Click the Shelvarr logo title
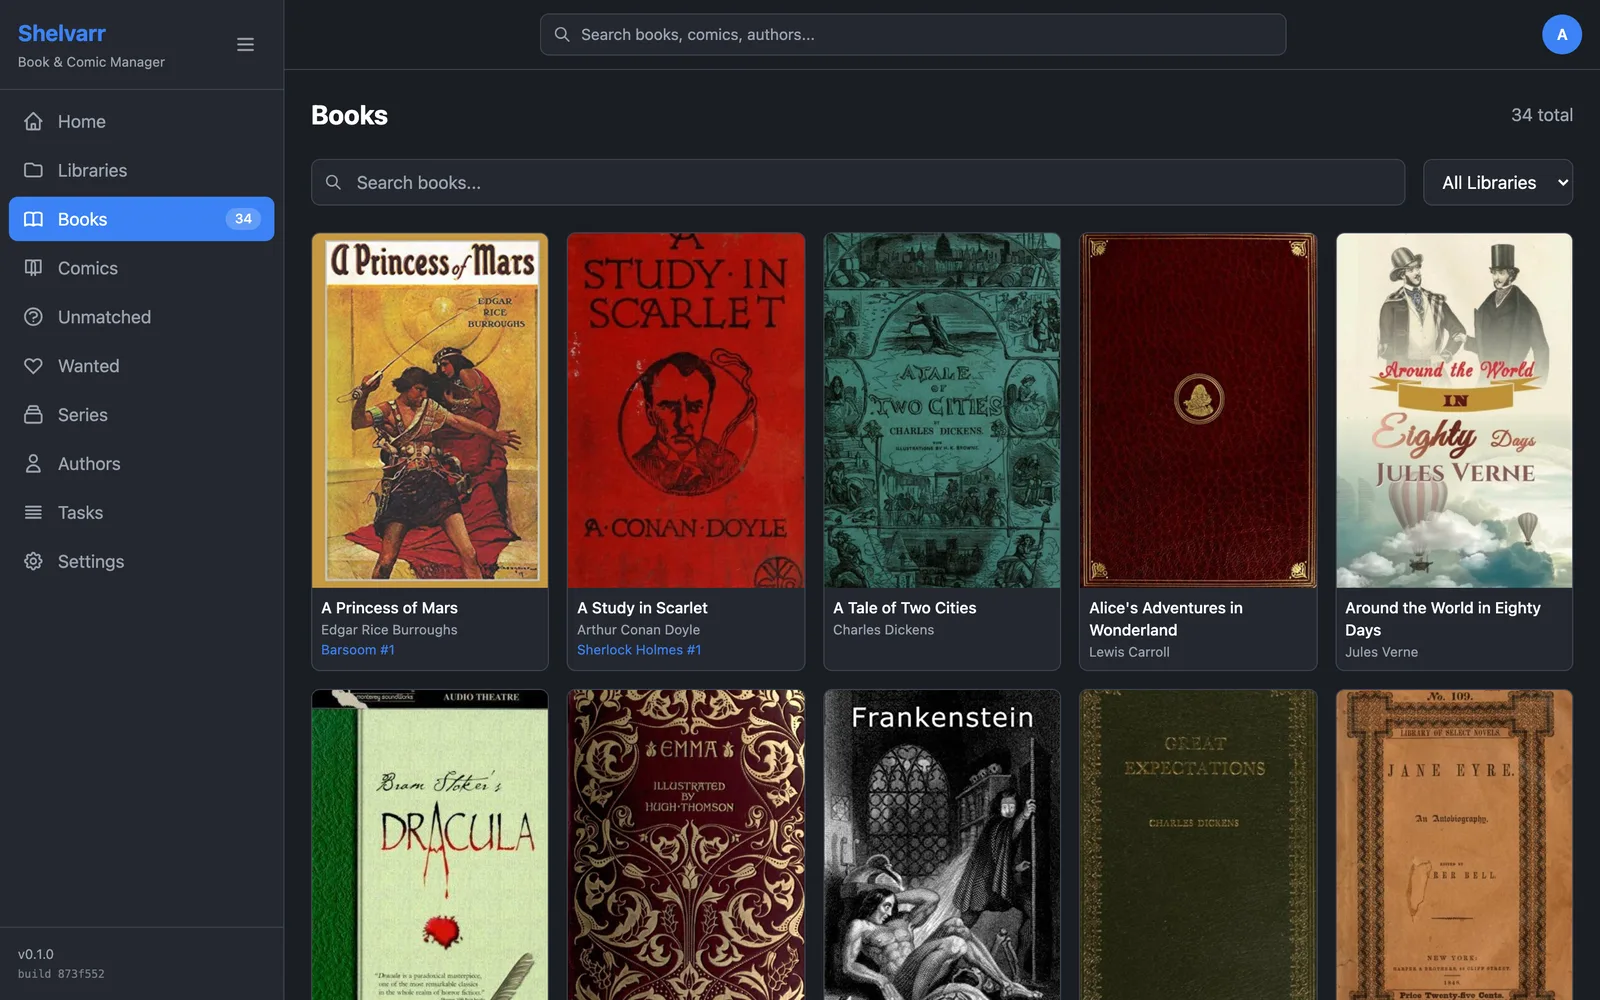1600x1000 pixels. pos(62,34)
